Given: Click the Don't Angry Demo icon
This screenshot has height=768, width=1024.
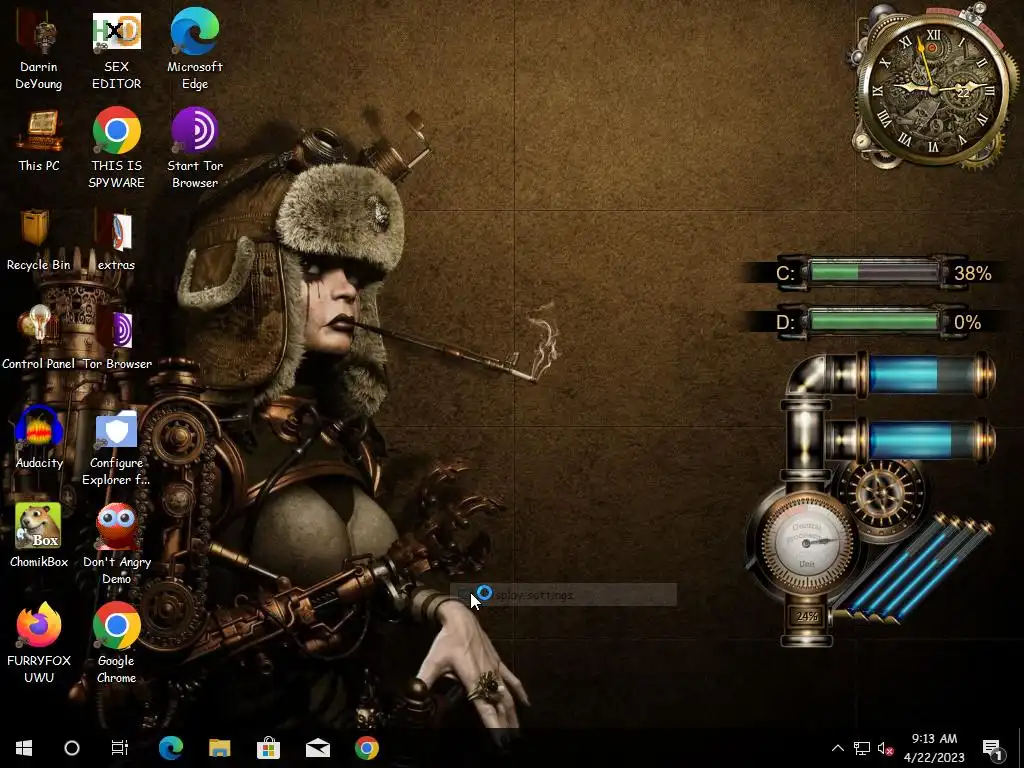Looking at the screenshot, I should [x=117, y=545].
